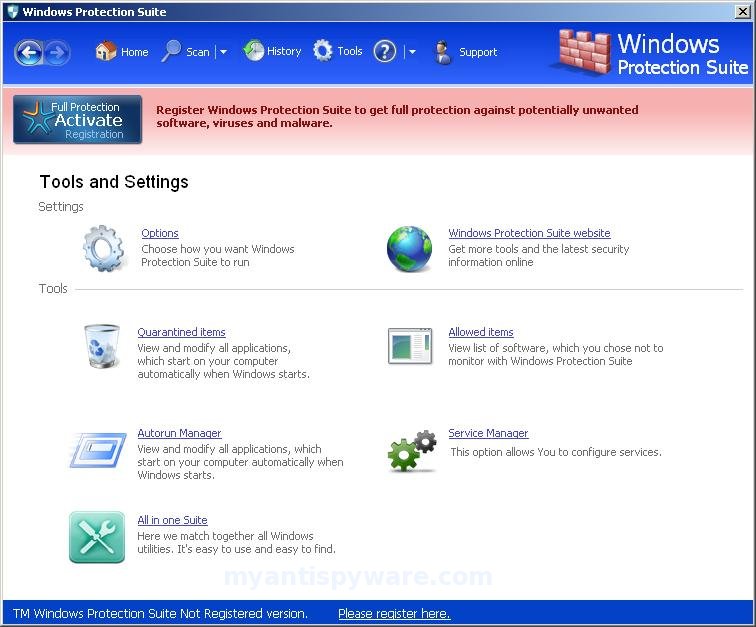
Task: Click the History clock icon
Action: 254,51
